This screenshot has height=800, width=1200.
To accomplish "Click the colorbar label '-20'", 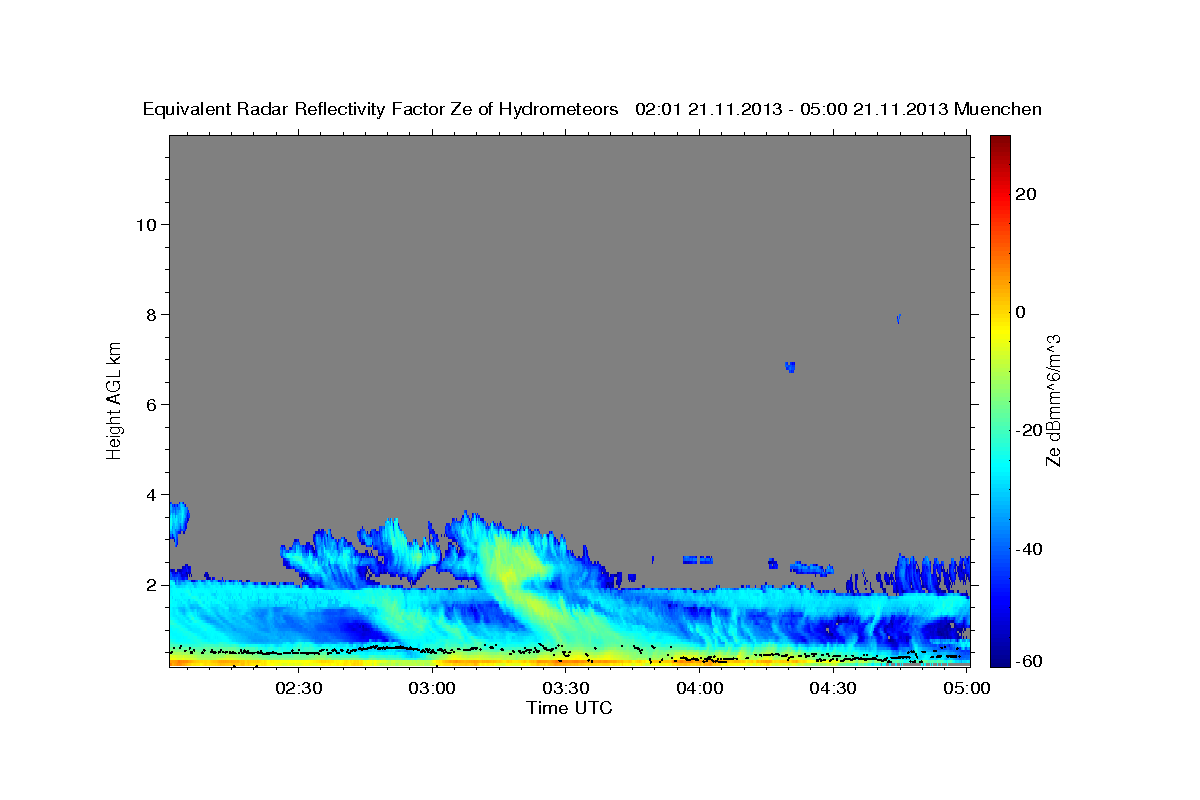I will (x=1029, y=430).
